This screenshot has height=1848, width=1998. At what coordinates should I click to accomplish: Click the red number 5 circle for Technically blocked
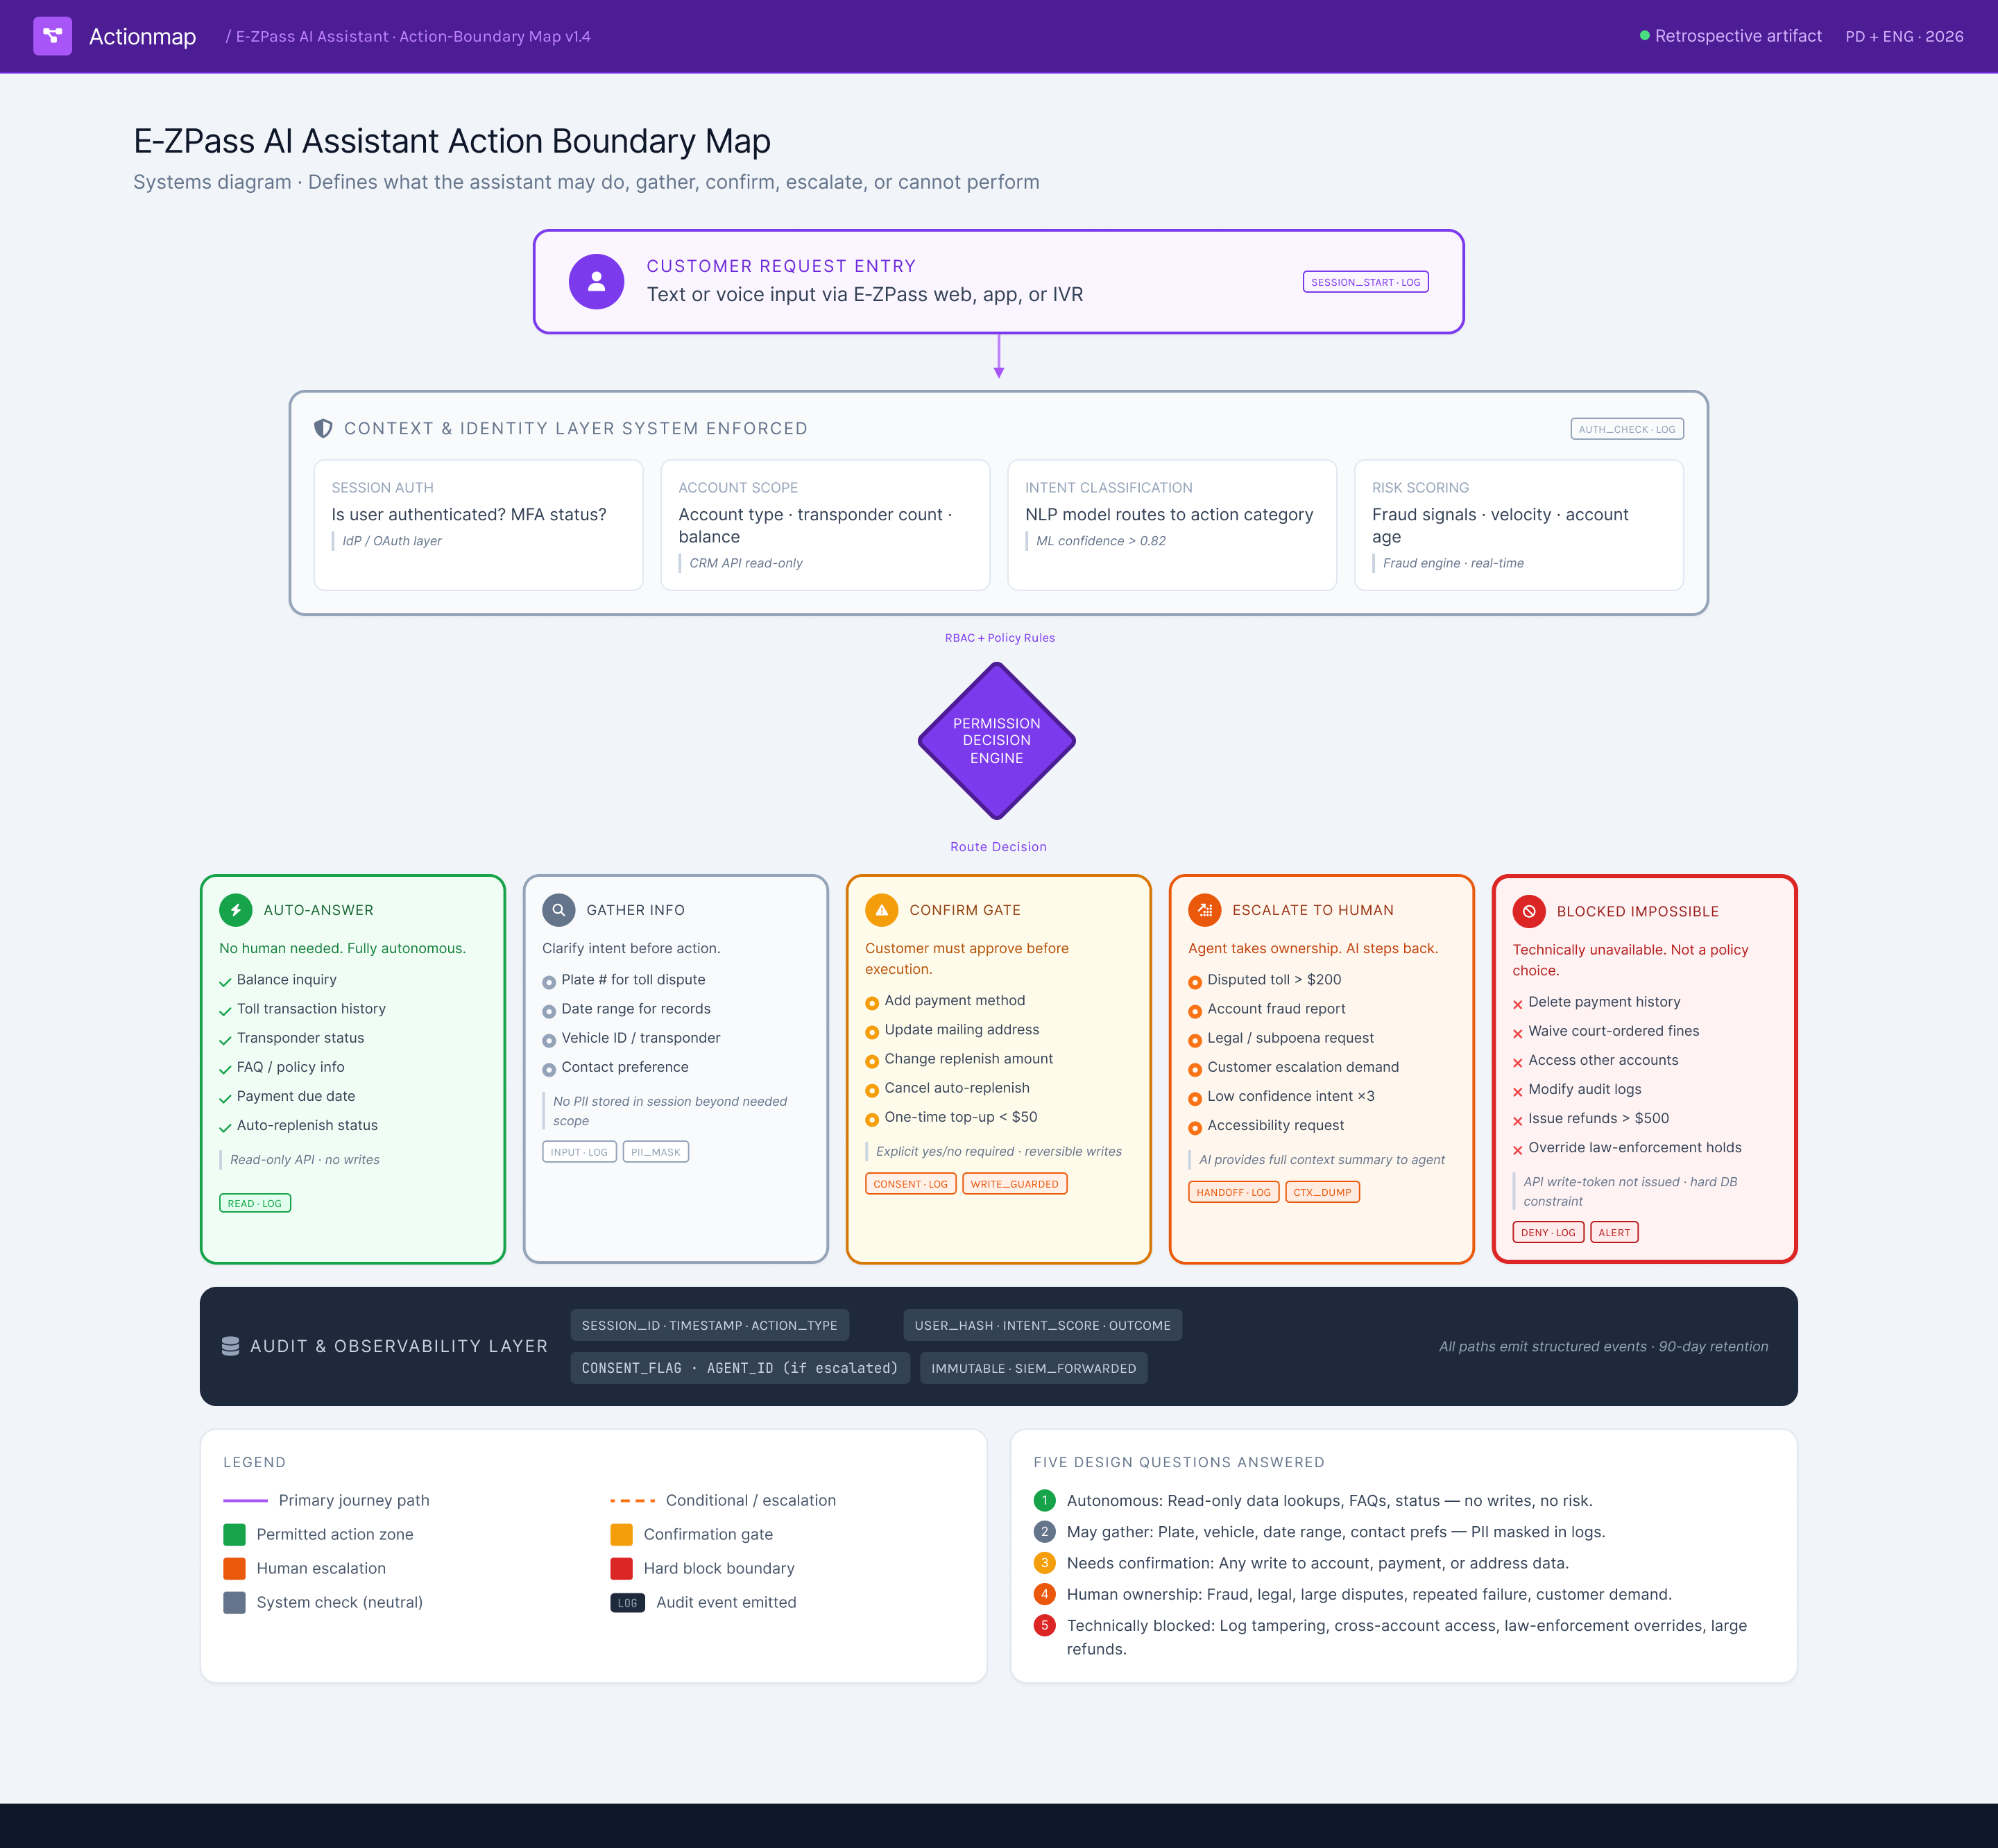point(1045,1625)
